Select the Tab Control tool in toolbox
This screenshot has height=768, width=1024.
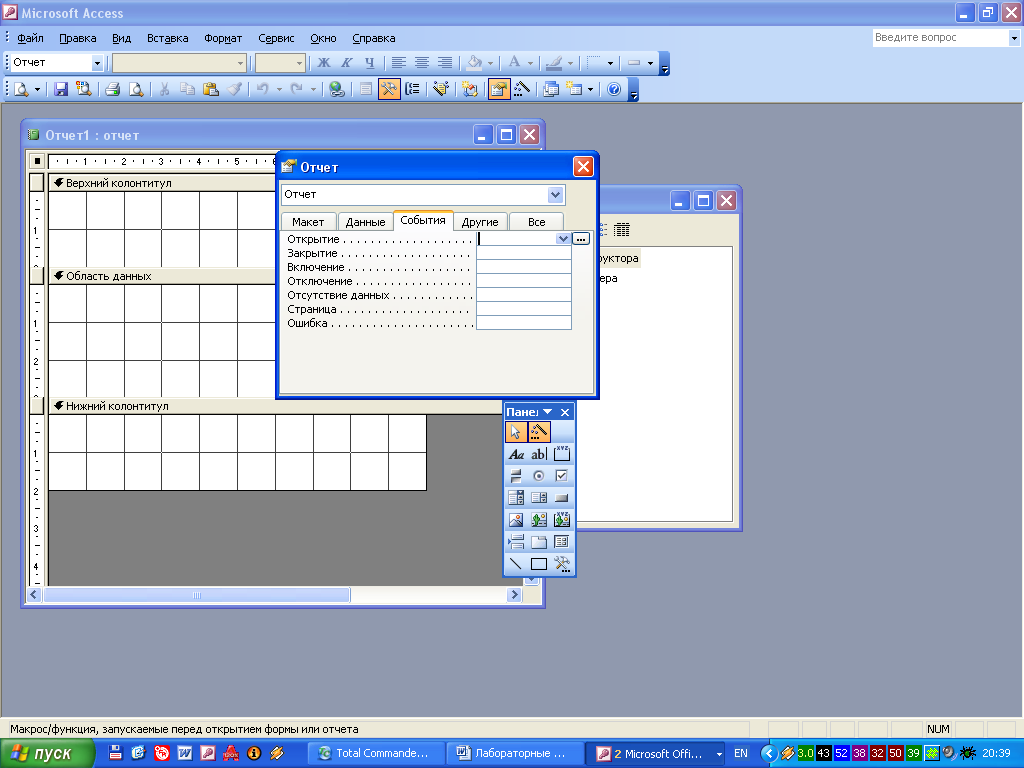click(539, 541)
